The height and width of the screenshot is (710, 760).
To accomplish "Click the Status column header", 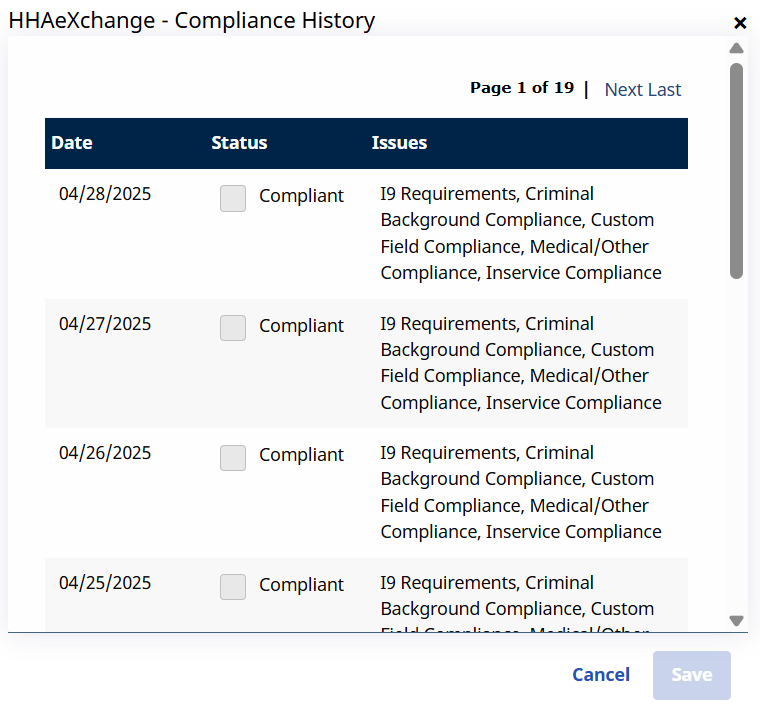I will coord(239,143).
